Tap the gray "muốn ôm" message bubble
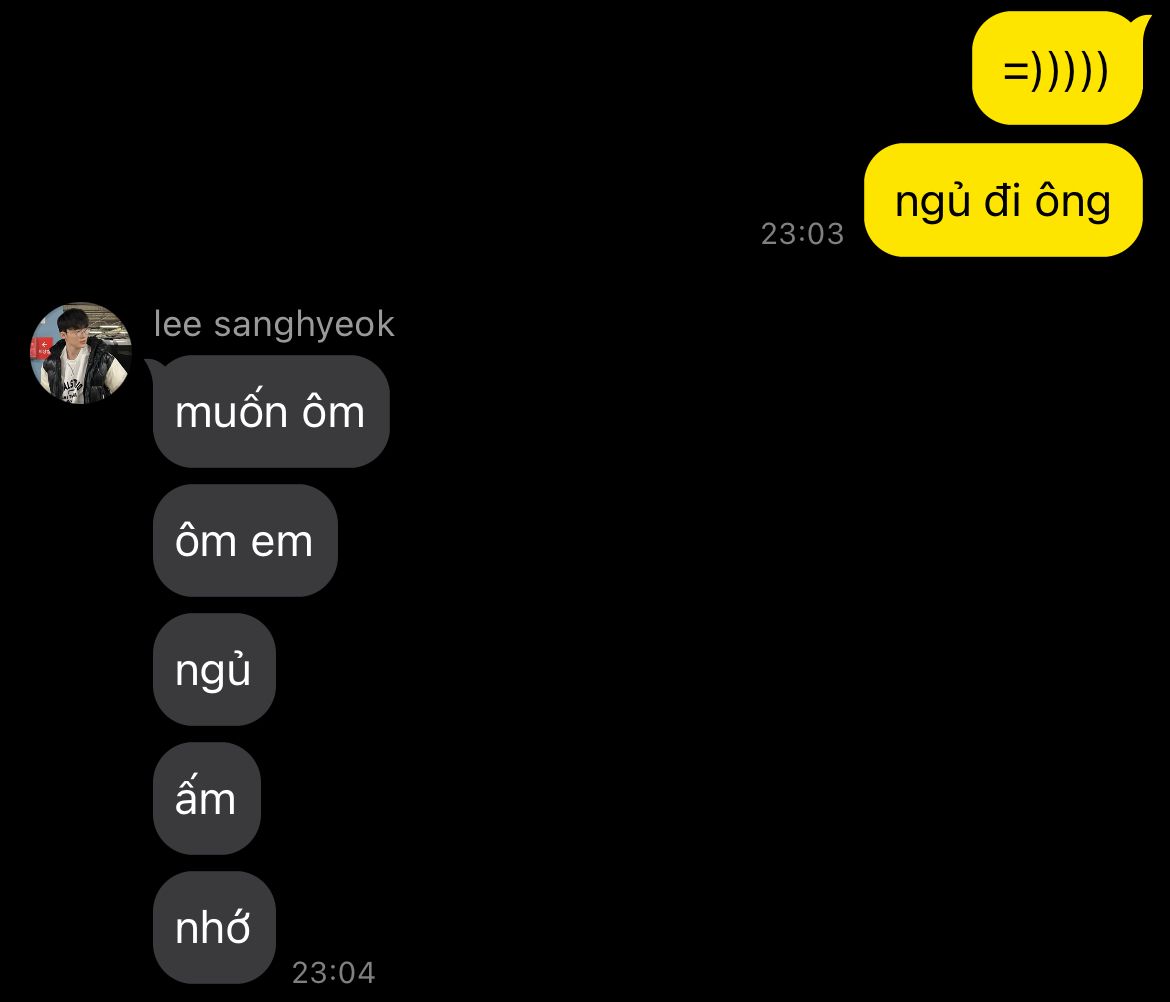 271,411
